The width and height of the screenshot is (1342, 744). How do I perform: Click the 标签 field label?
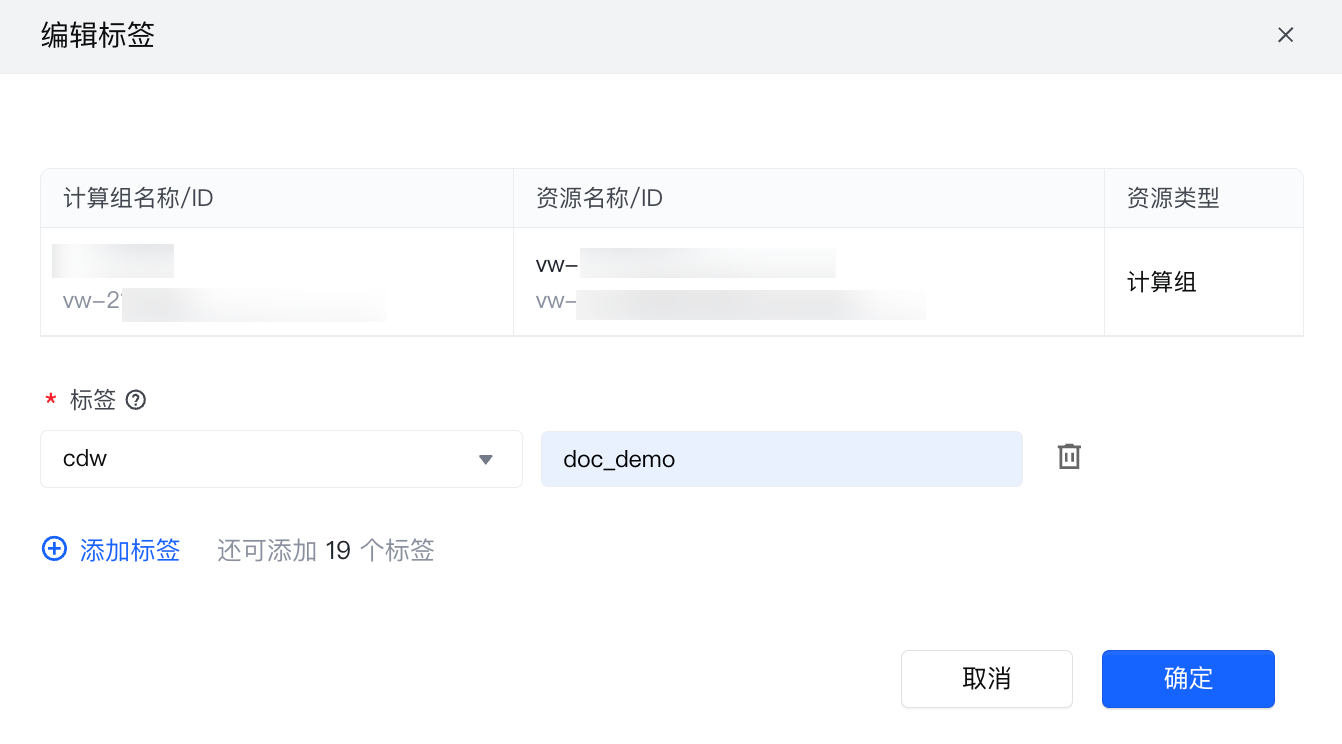coord(93,401)
